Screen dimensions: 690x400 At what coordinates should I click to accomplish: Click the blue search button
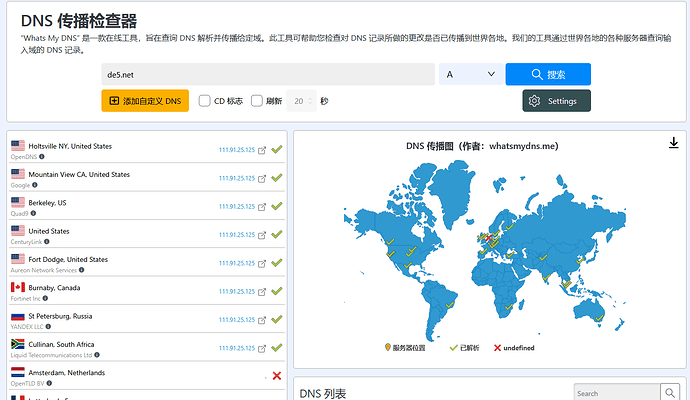tap(548, 74)
